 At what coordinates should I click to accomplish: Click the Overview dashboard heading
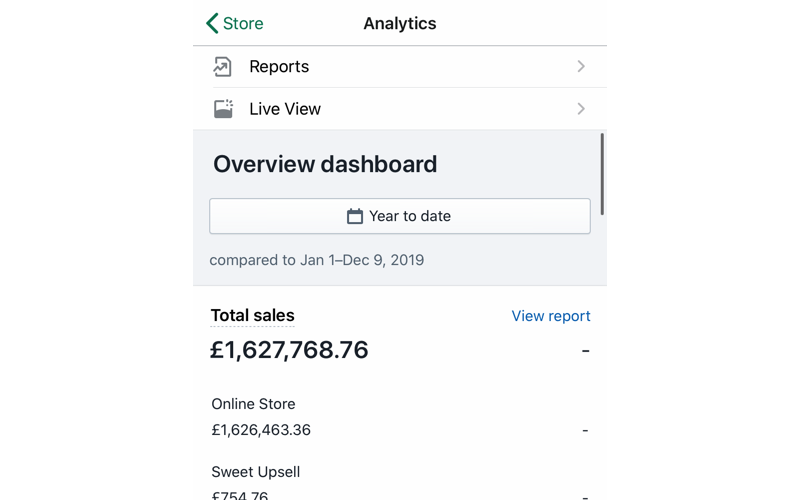click(x=325, y=164)
